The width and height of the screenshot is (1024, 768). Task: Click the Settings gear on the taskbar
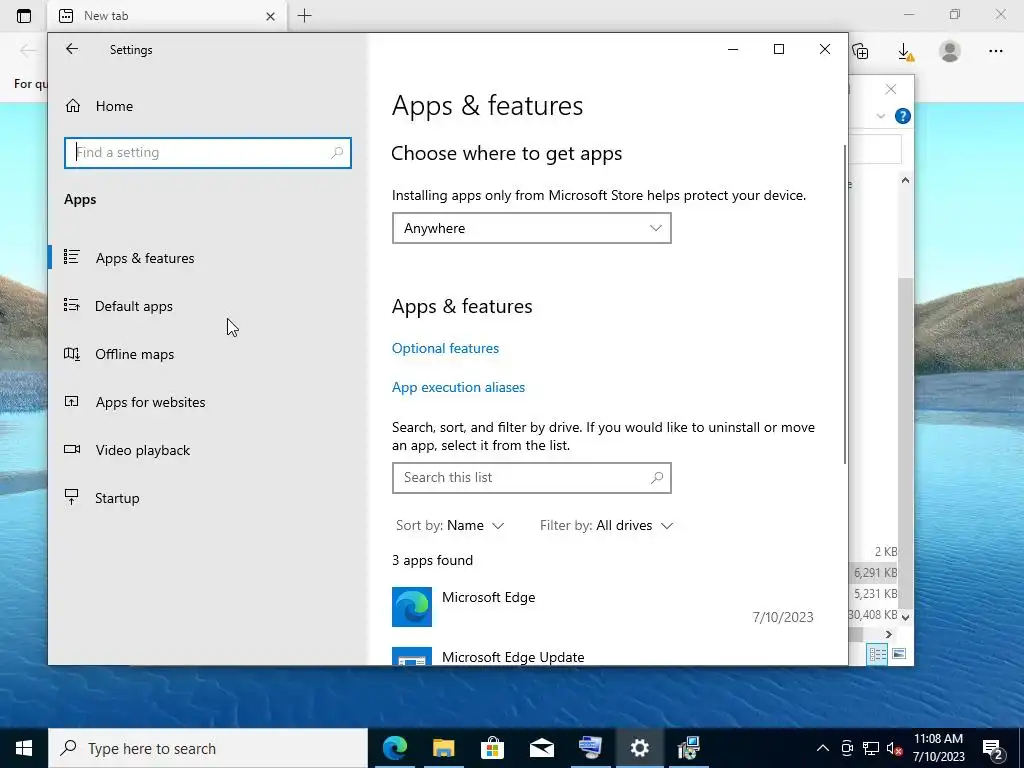639,748
